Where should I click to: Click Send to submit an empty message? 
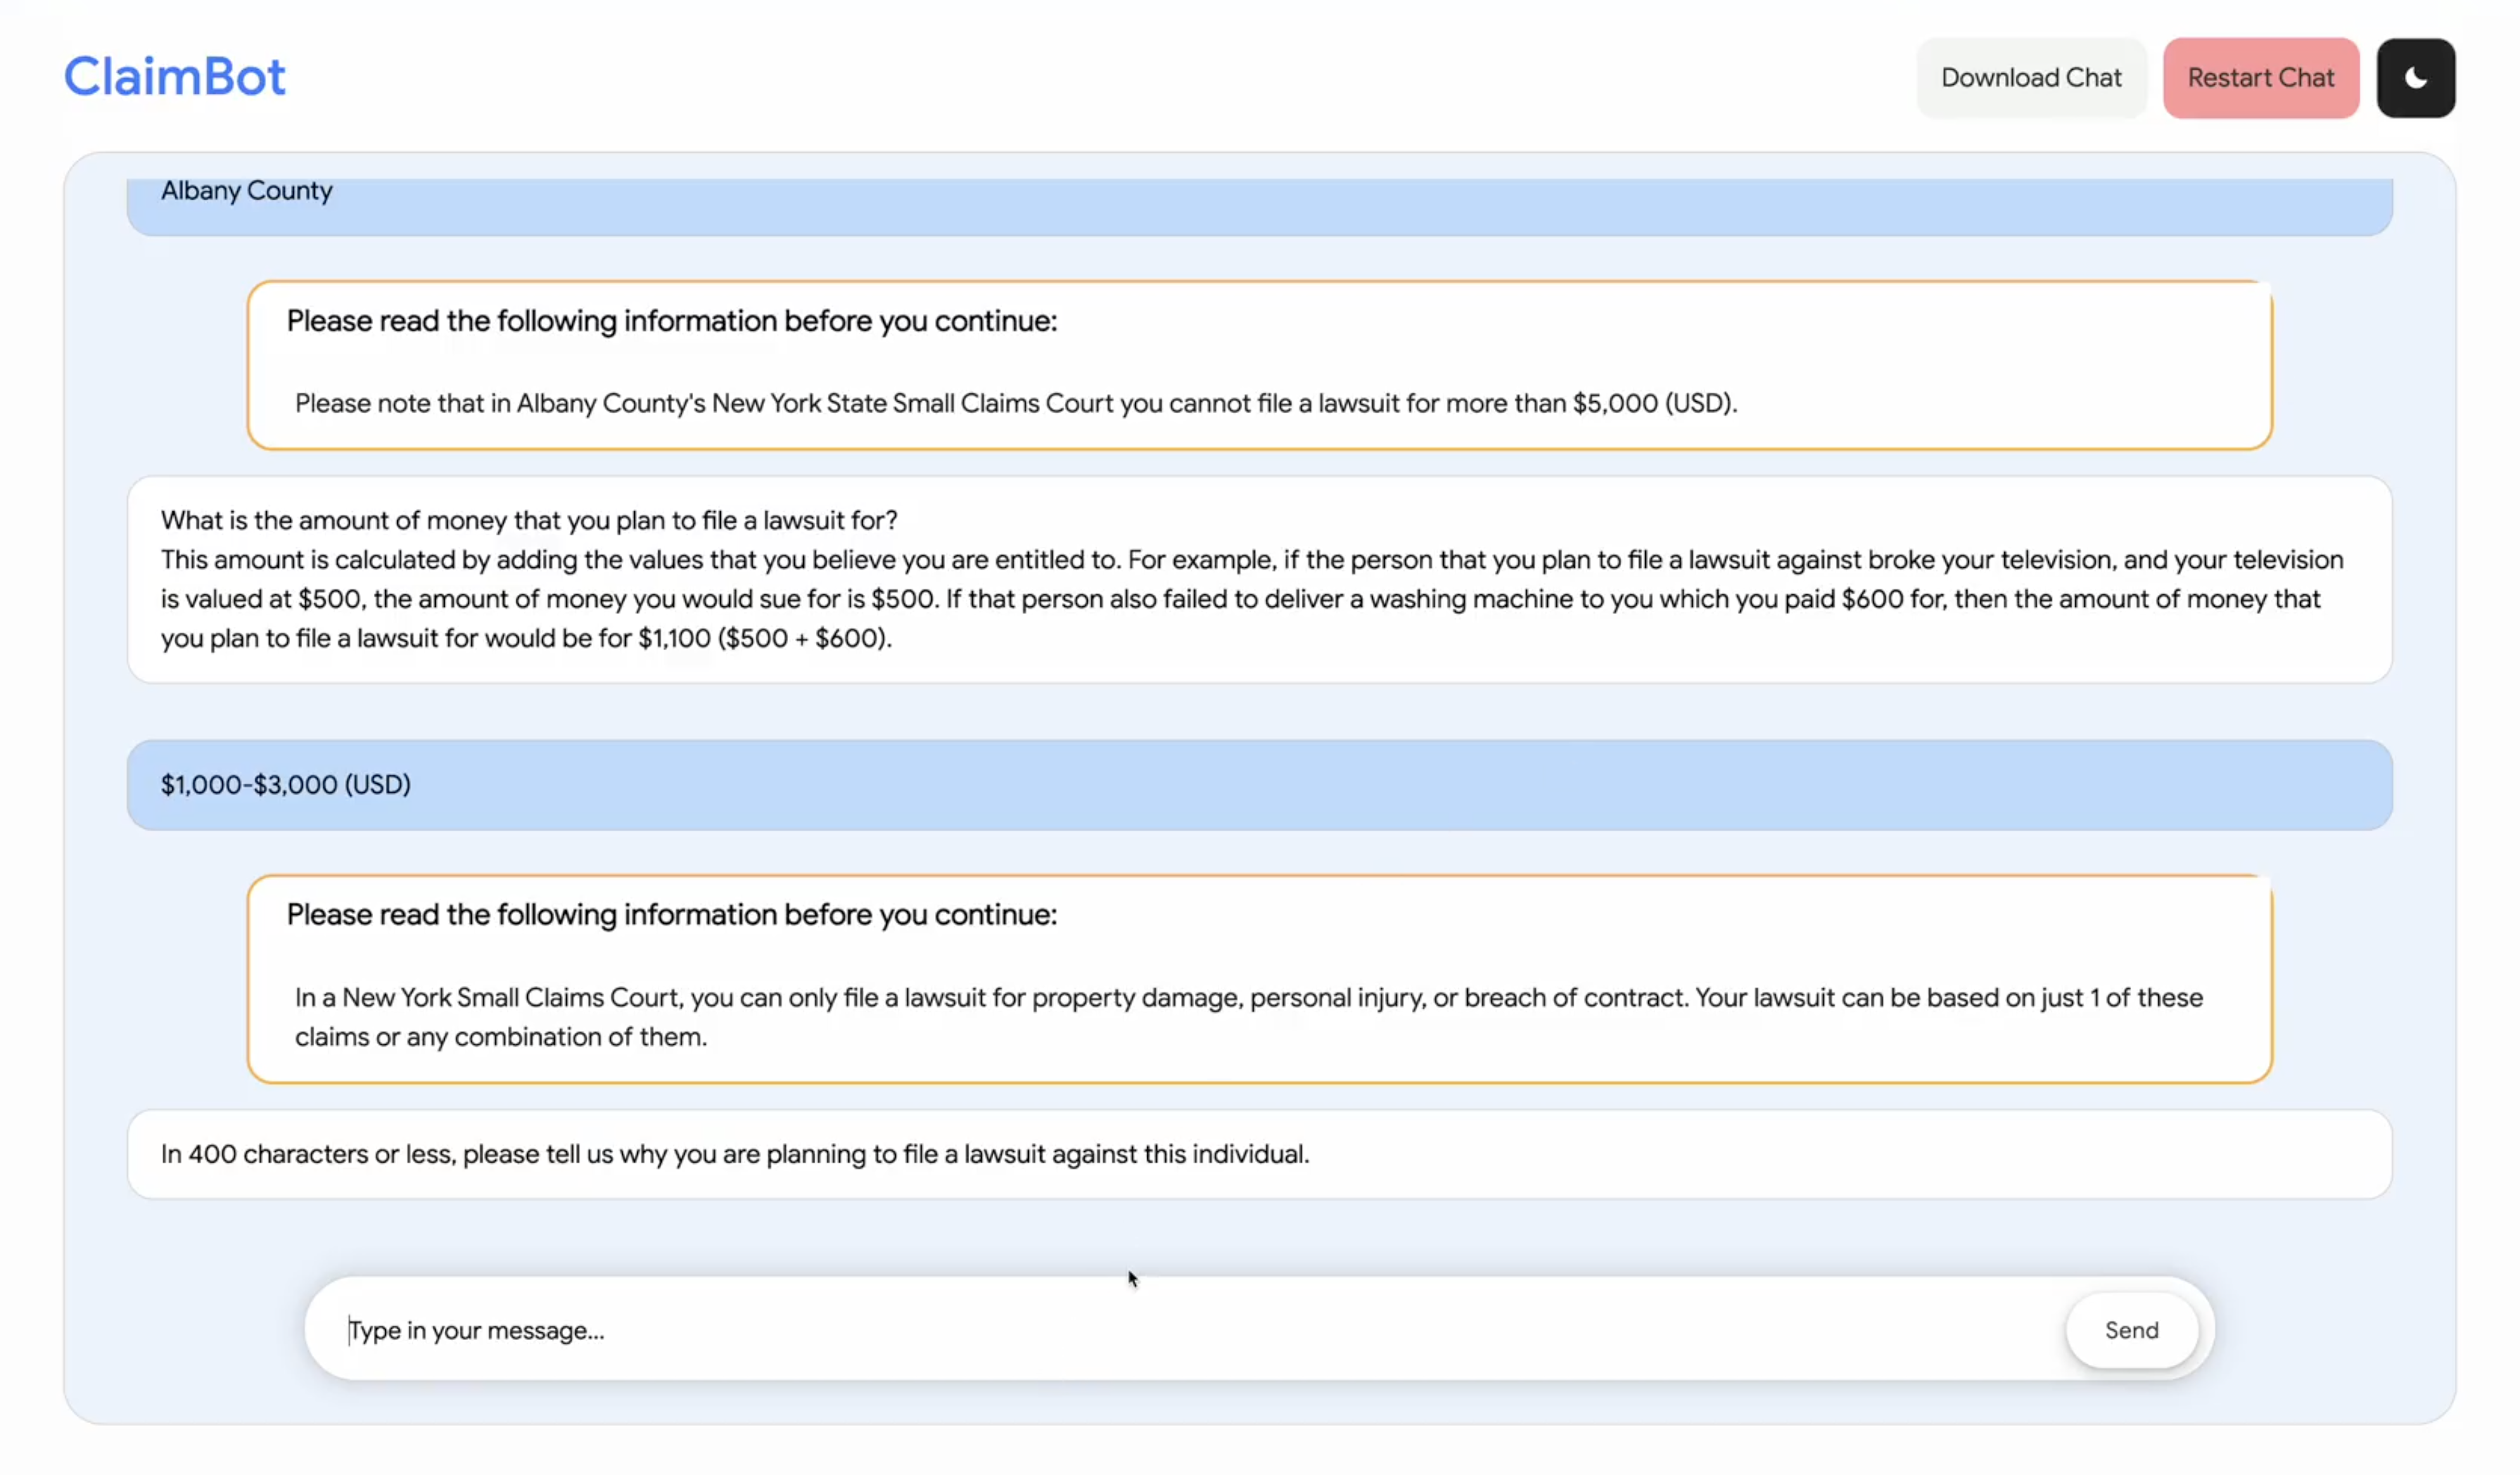pyautogui.click(x=2131, y=1330)
